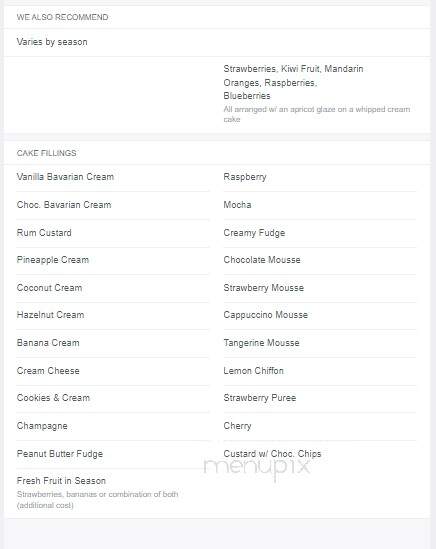Select Cappuccino Mousse filling
This screenshot has height=549, width=436.
point(266,315)
